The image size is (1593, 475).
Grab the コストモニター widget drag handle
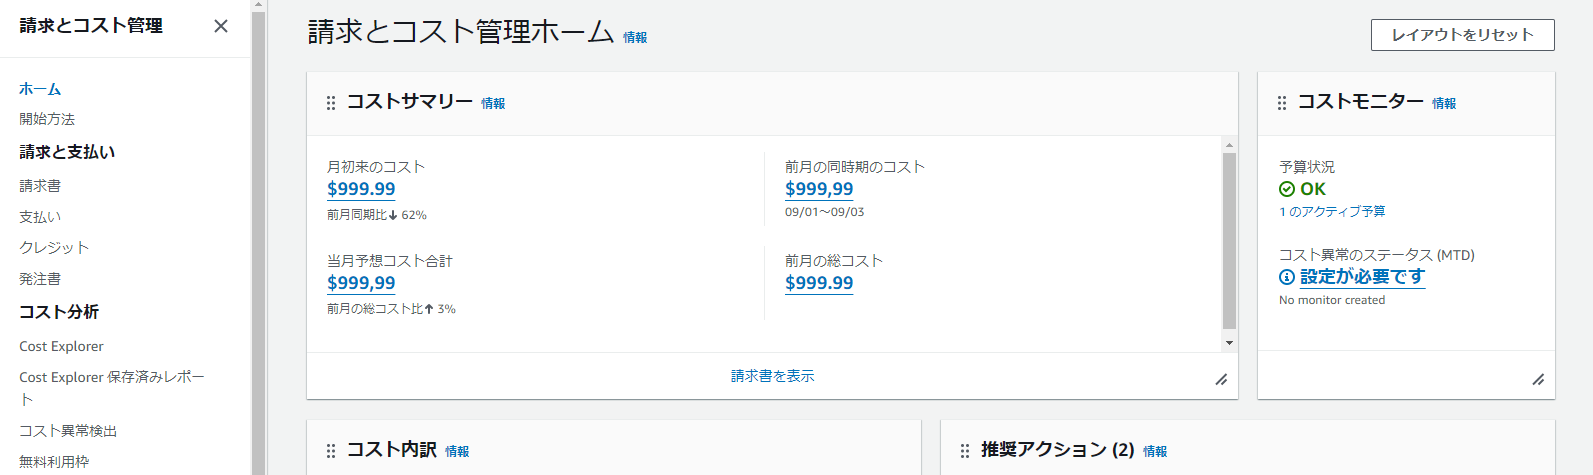[1282, 103]
